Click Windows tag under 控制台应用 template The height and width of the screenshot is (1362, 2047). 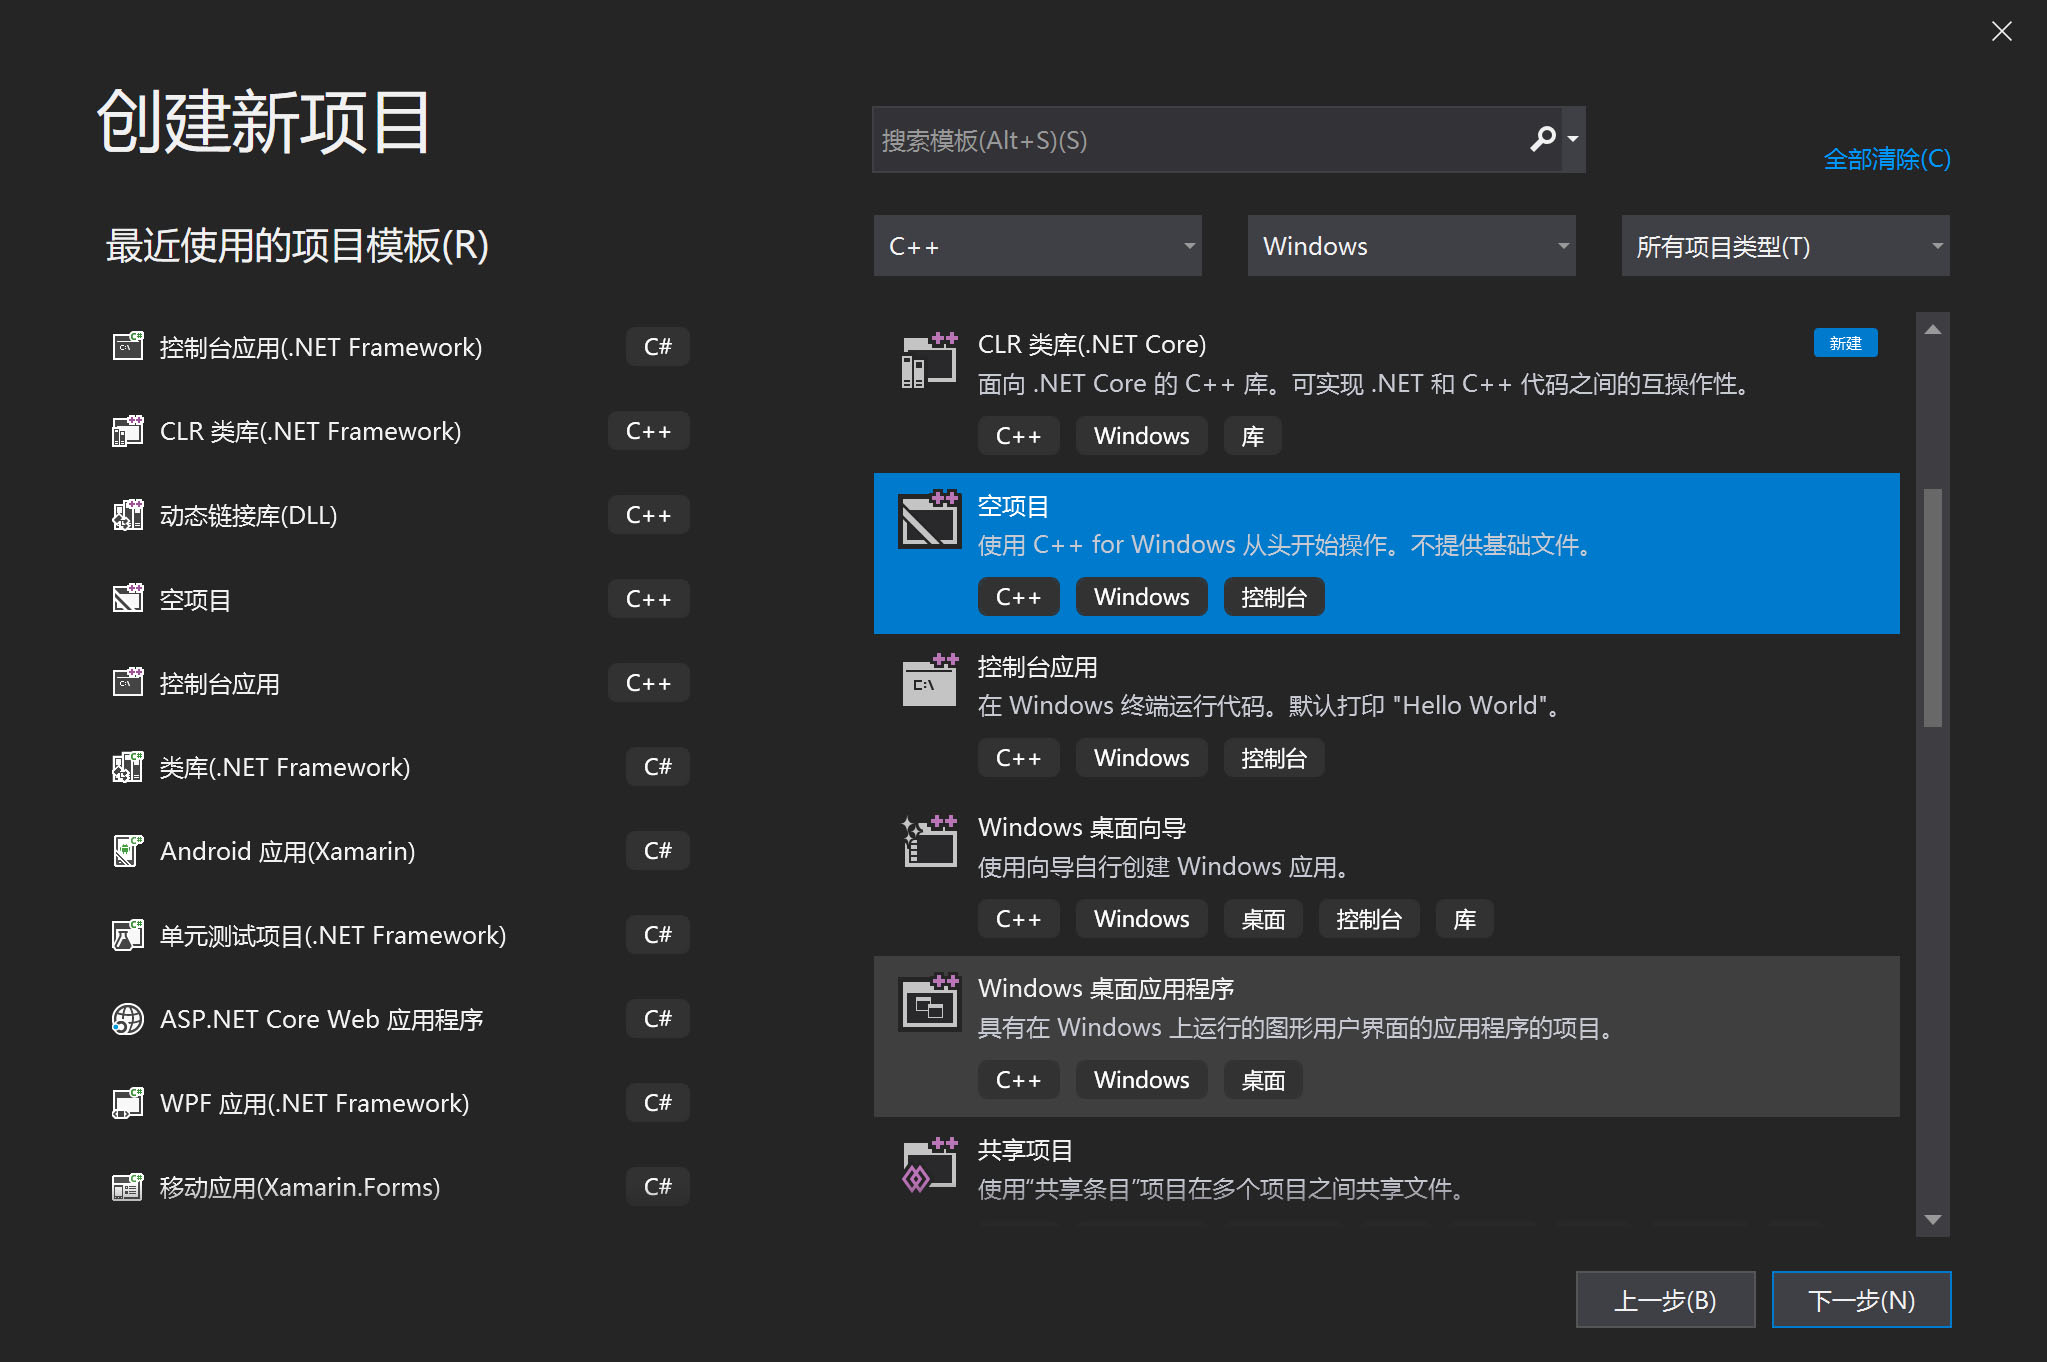tap(1141, 758)
